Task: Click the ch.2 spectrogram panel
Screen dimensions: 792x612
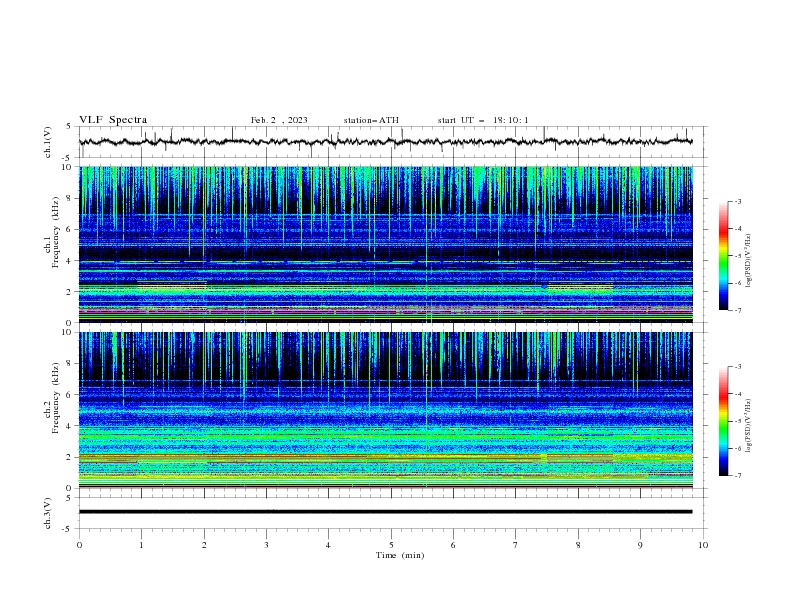Action: [386, 410]
